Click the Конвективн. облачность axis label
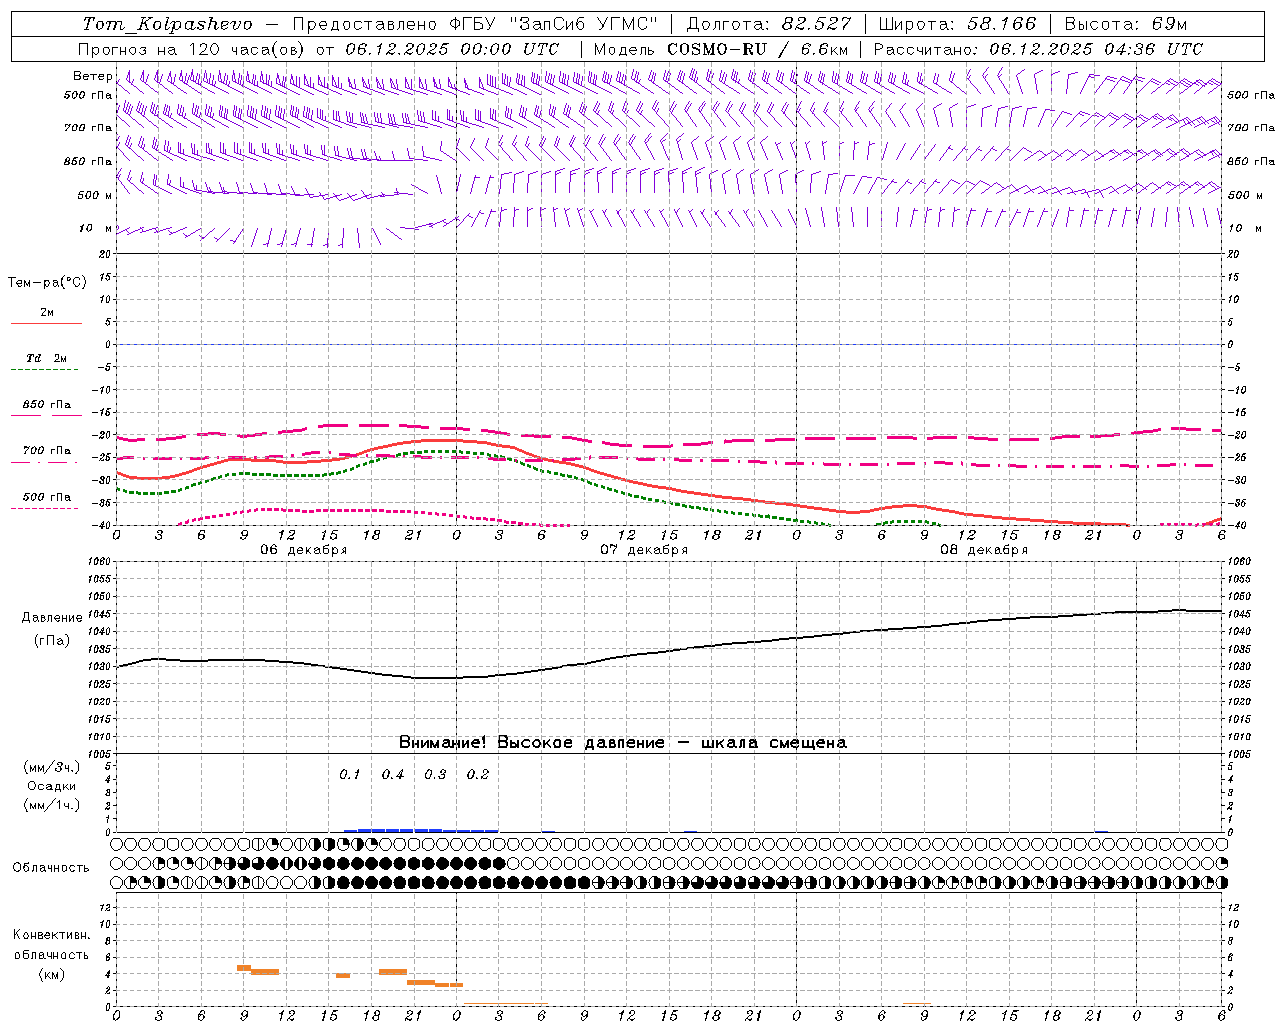The width and height of the screenshot is (1280, 1024). (x=51, y=954)
